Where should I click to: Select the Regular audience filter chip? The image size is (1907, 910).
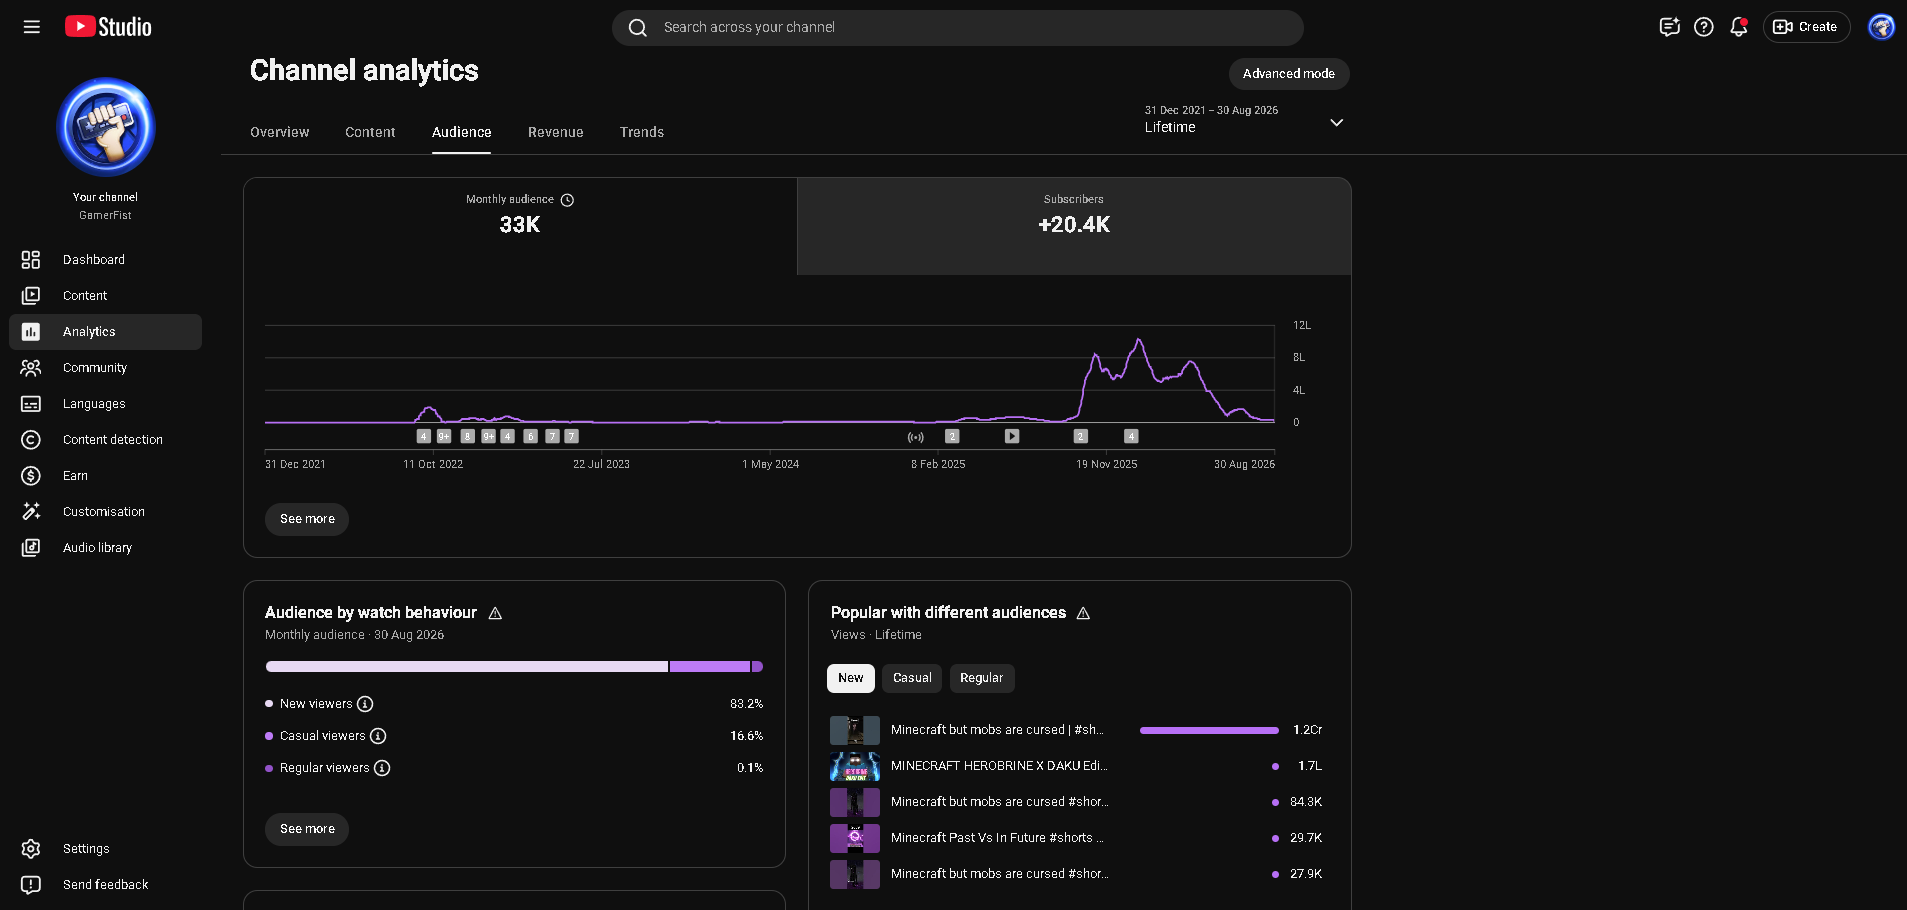click(x=982, y=678)
